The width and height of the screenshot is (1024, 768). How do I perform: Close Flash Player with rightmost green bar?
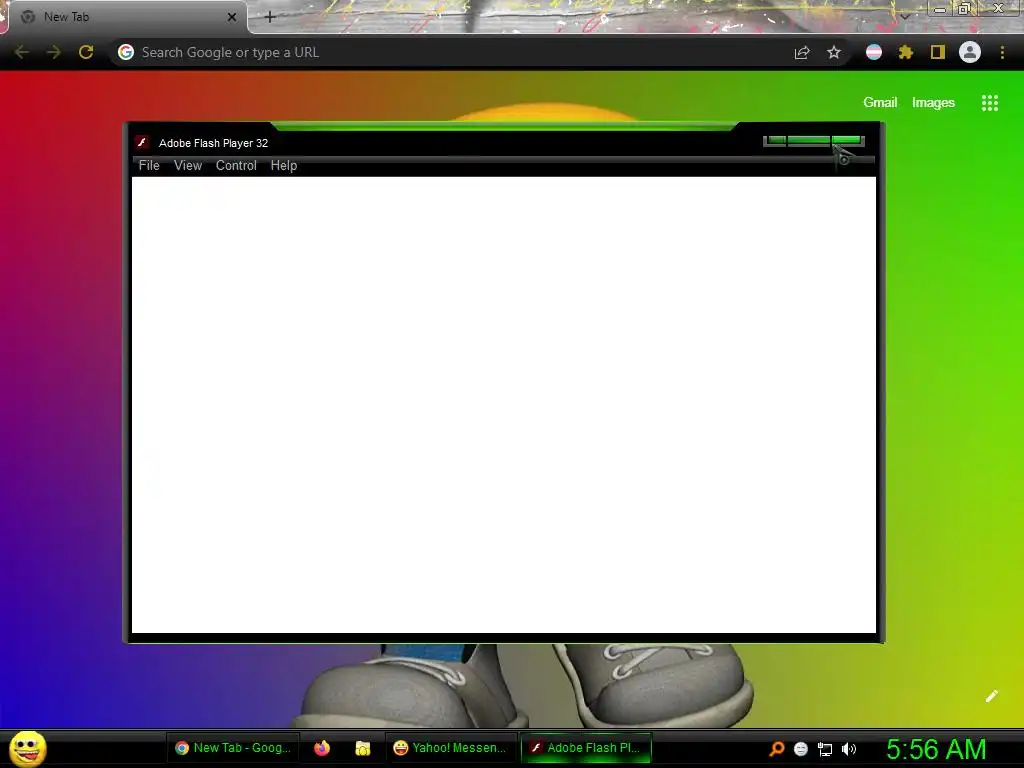click(x=848, y=140)
